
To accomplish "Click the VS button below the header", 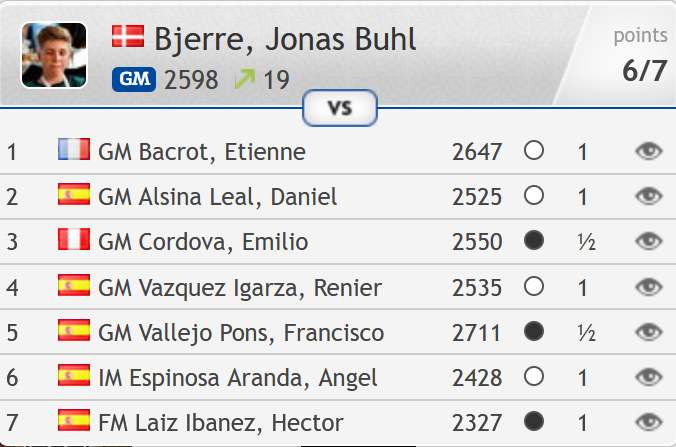I will pyautogui.click(x=339, y=108).
